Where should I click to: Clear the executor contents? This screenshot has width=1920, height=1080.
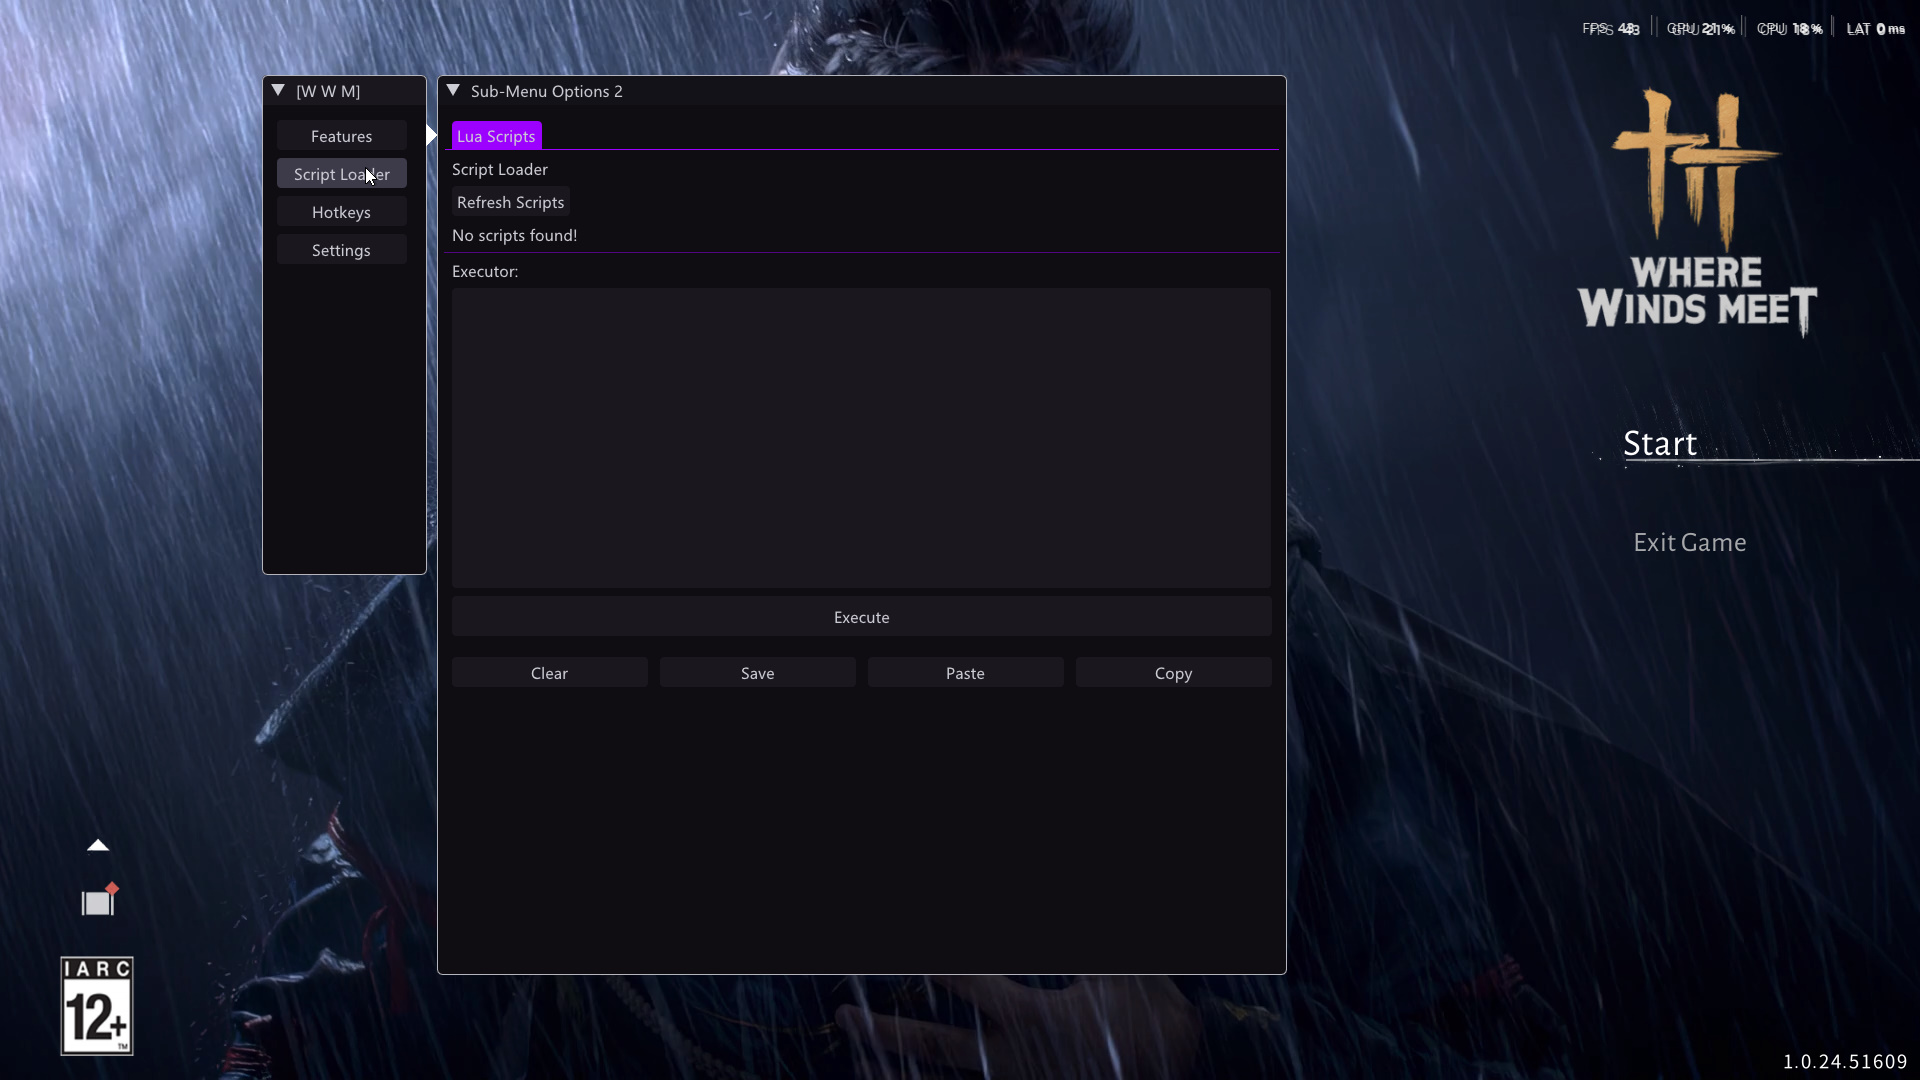(x=550, y=673)
